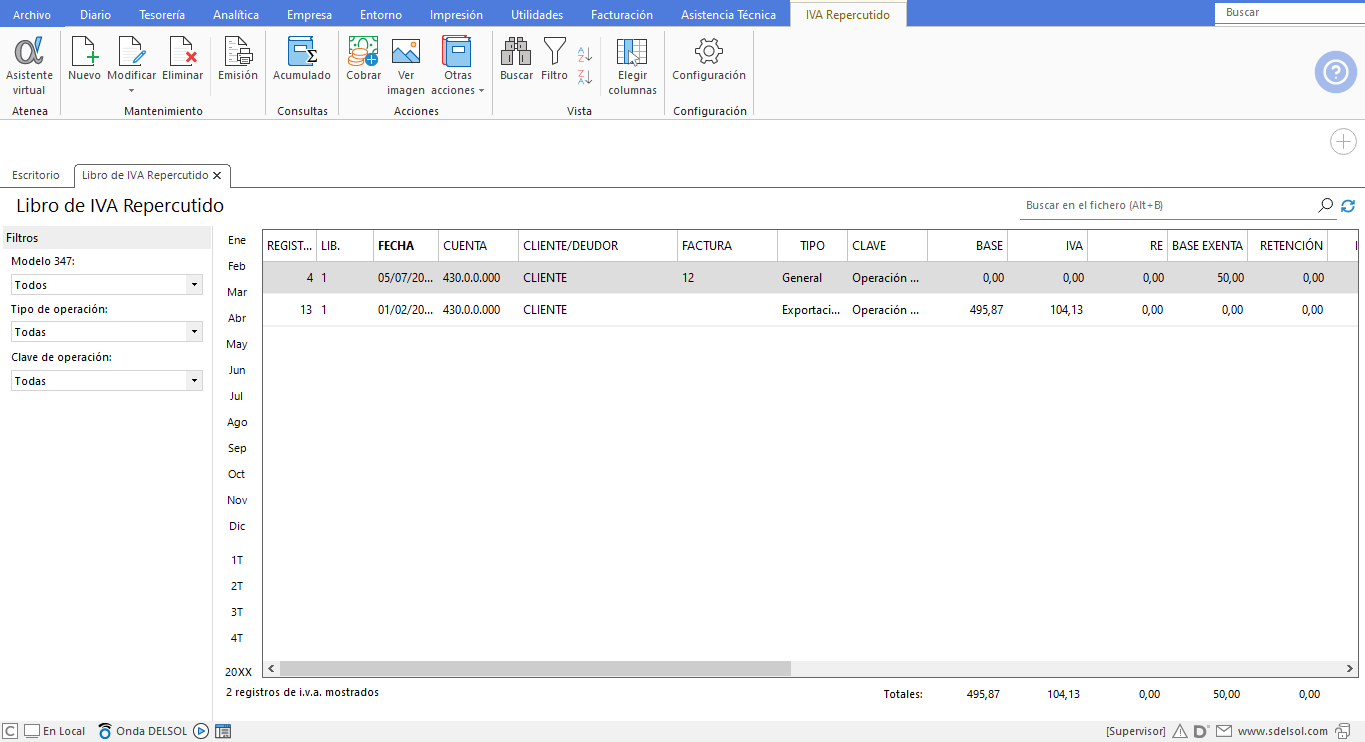Select the row with registro 13
Image resolution: width=1365 pixels, height=742 pixels.
coord(810,310)
